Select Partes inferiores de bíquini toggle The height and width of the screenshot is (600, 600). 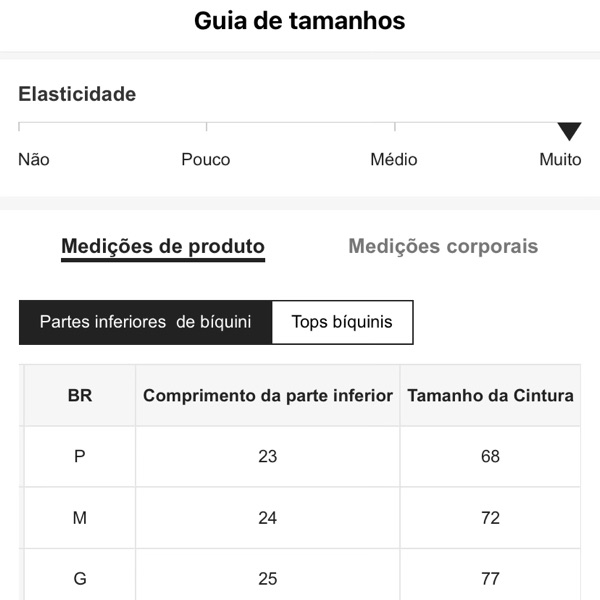click(145, 322)
